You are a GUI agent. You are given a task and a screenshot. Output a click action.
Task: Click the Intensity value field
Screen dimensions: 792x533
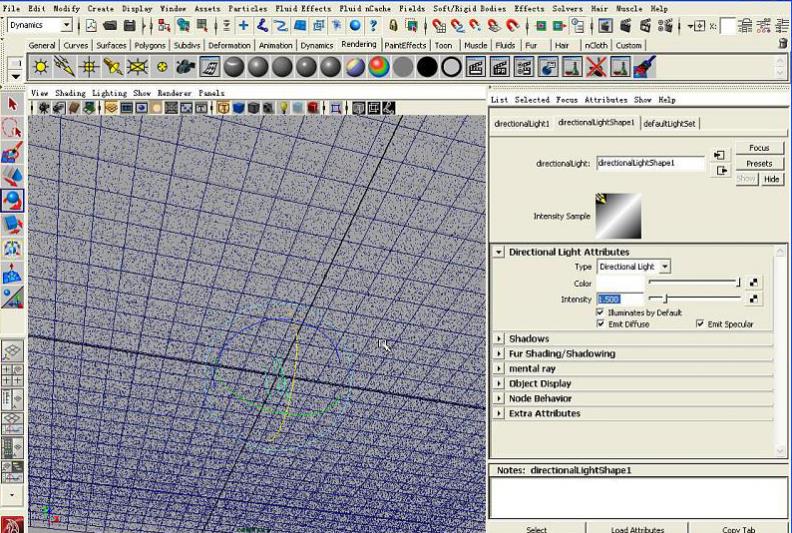(x=620, y=299)
